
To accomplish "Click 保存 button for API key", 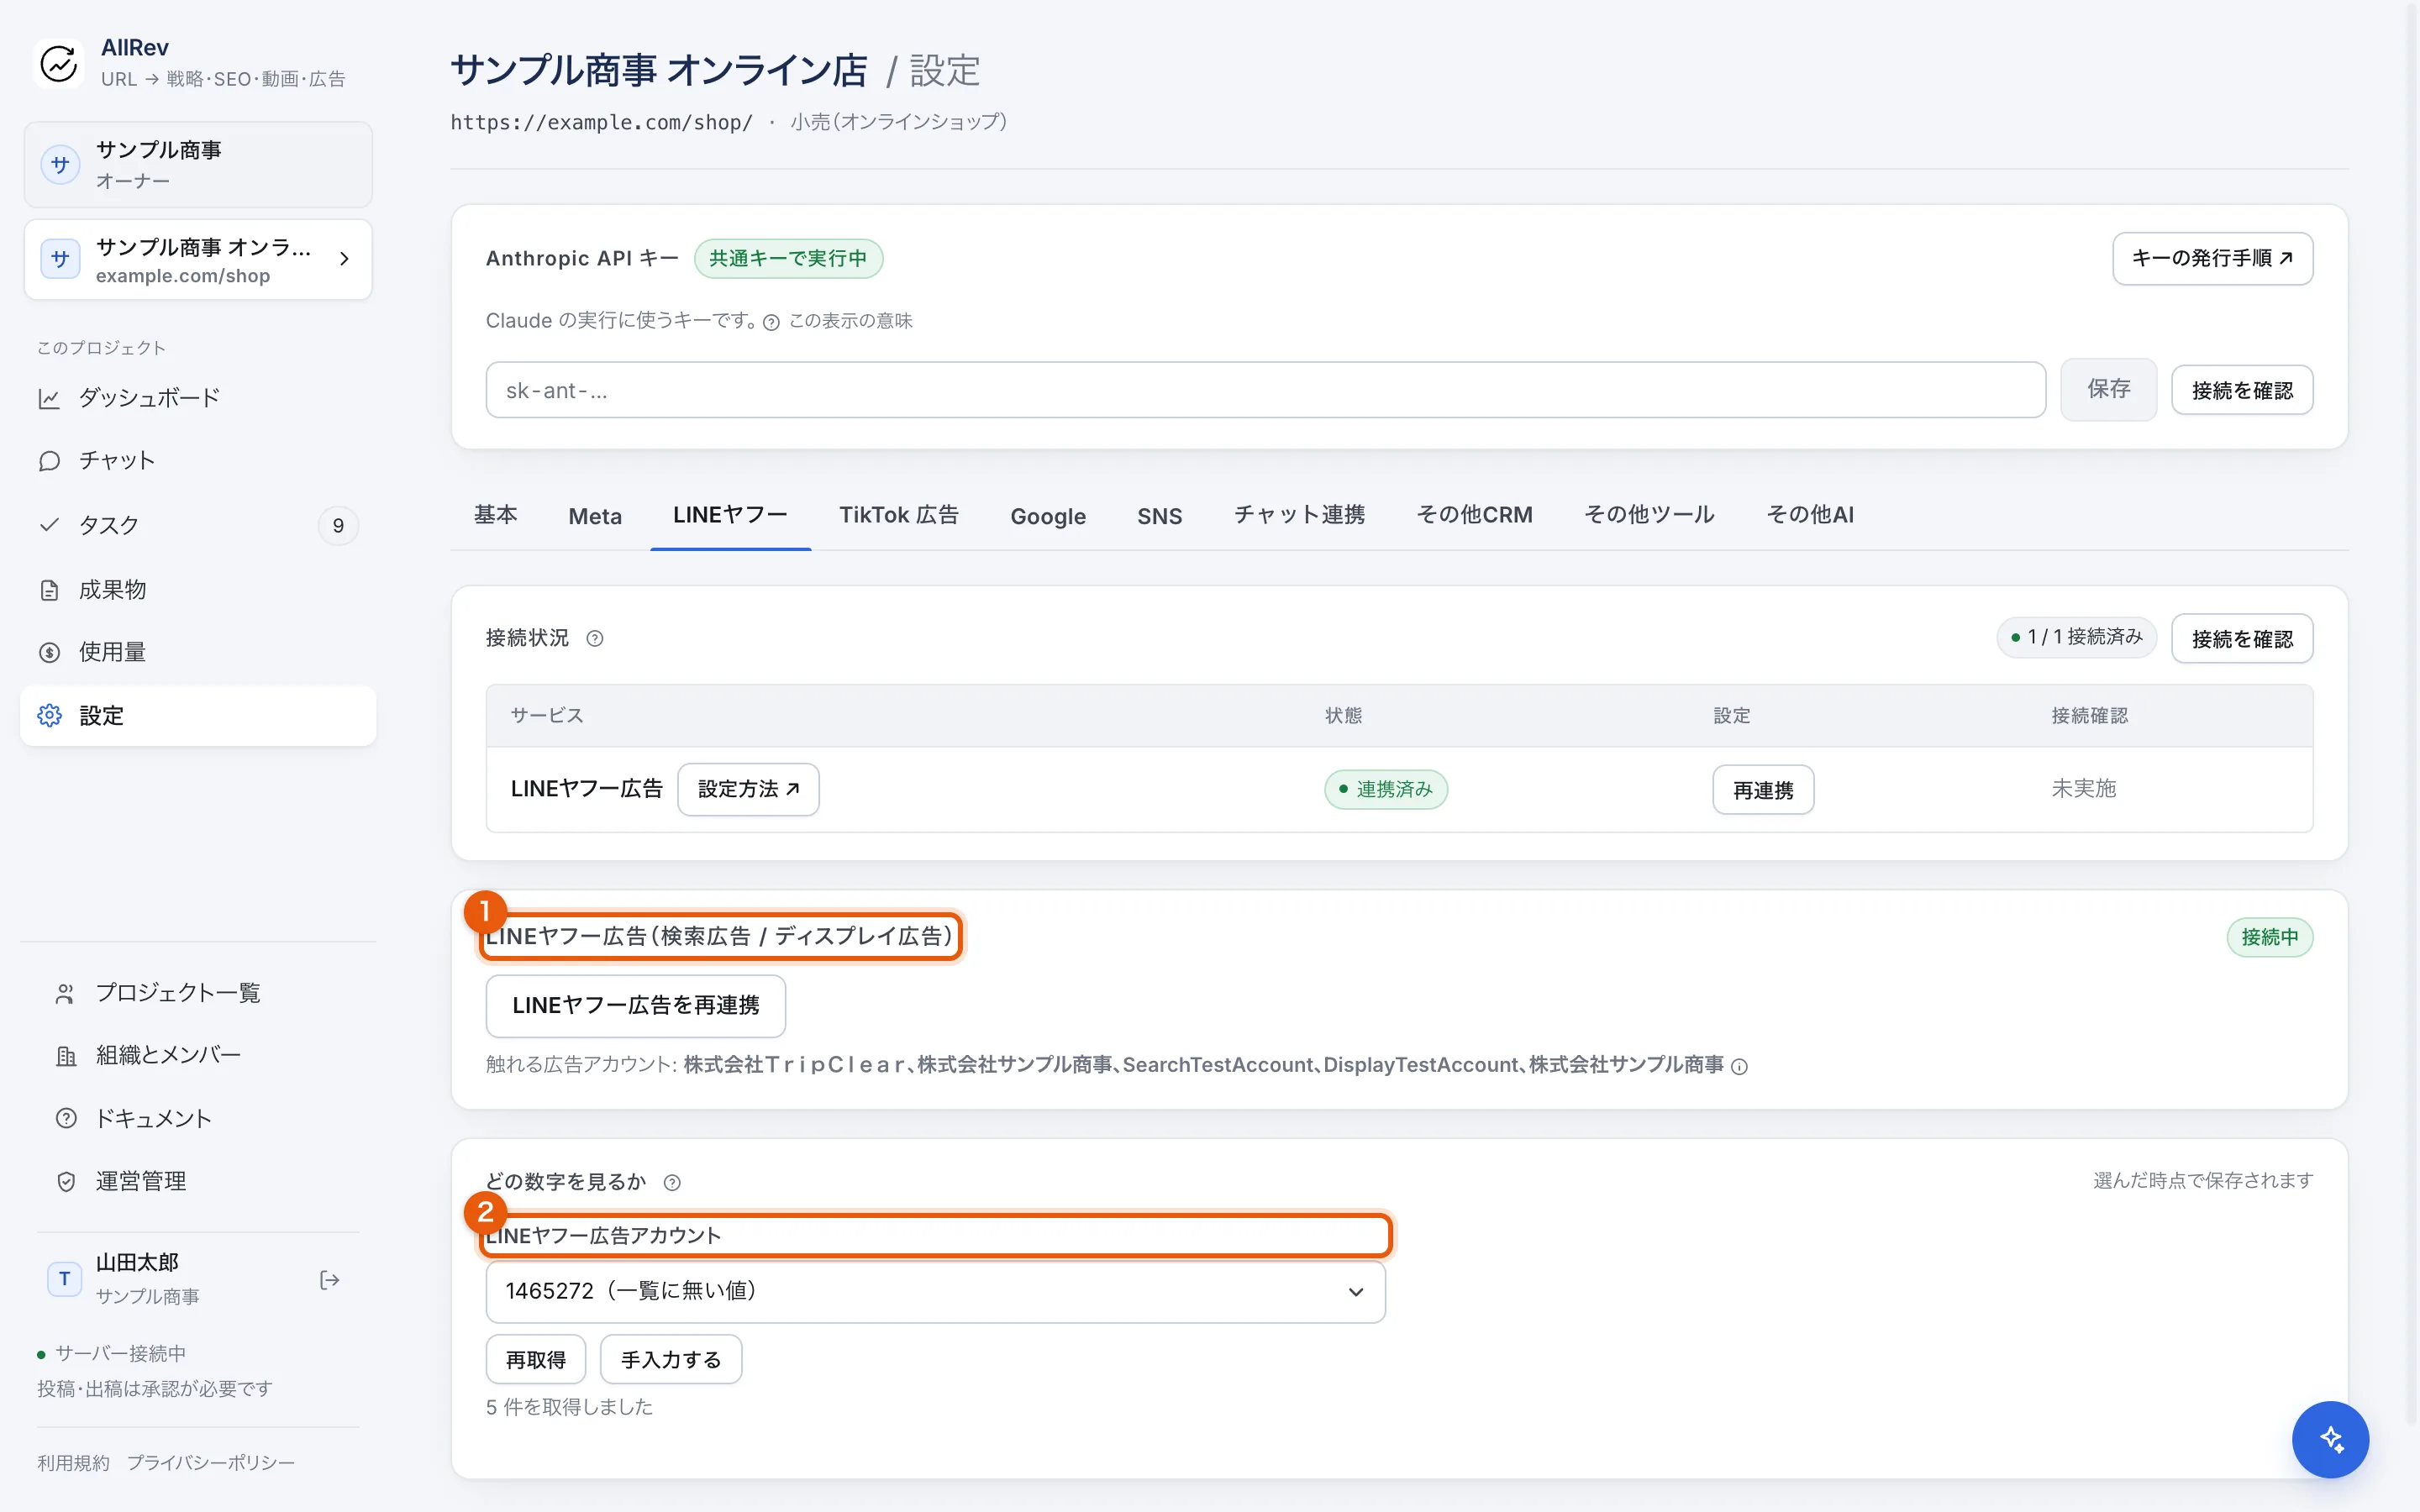I will click(2108, 390).
